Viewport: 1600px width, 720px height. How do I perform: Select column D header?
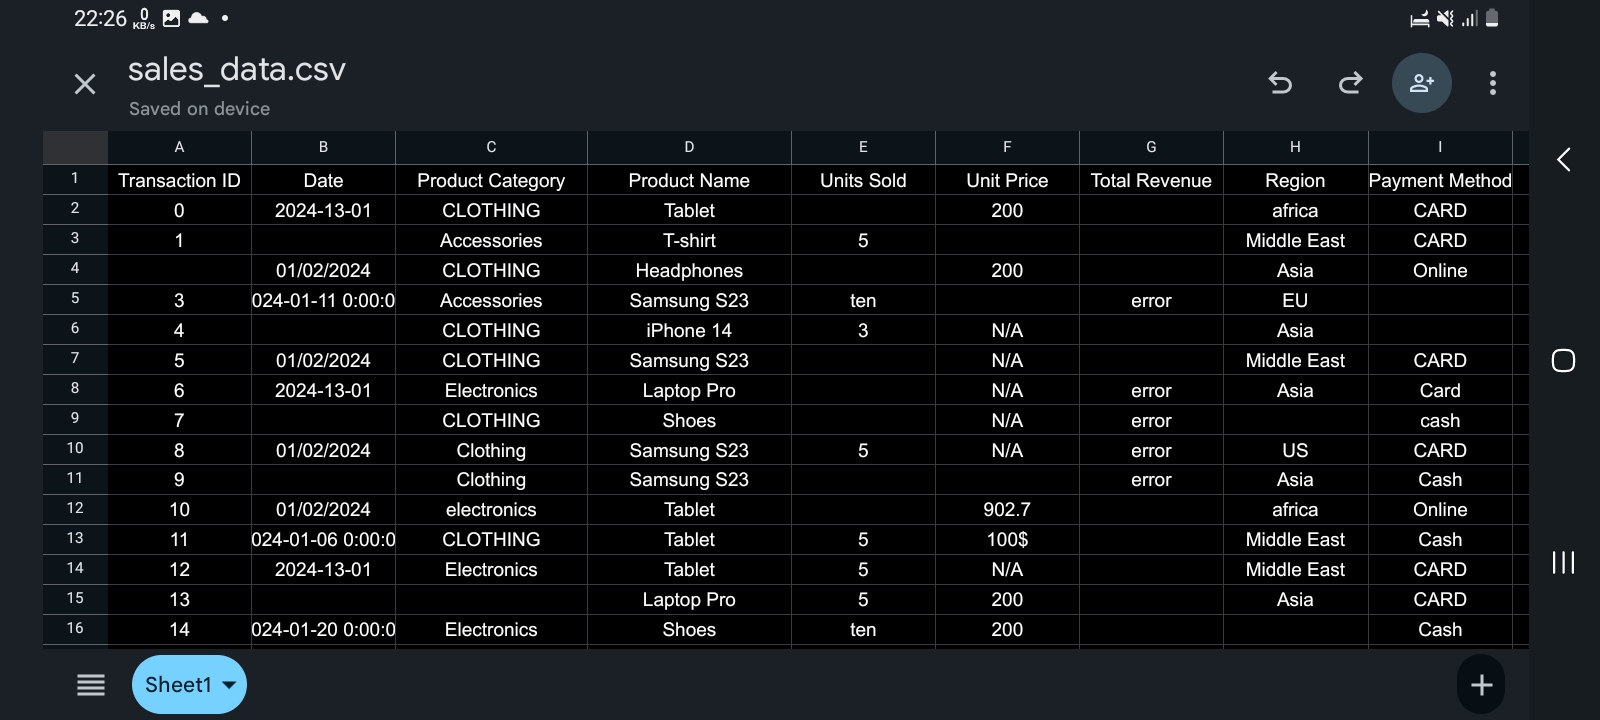689,147
